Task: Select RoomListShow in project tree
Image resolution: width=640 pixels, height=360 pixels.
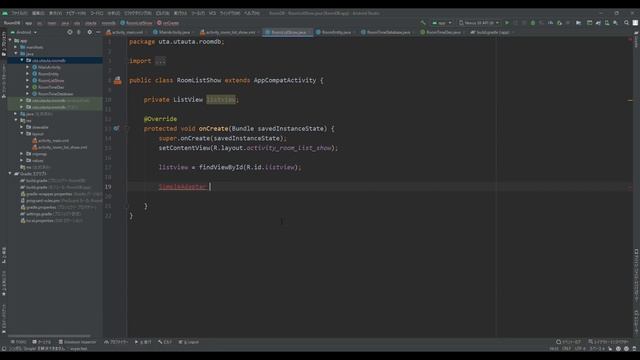Action: [x=51, y=80]
